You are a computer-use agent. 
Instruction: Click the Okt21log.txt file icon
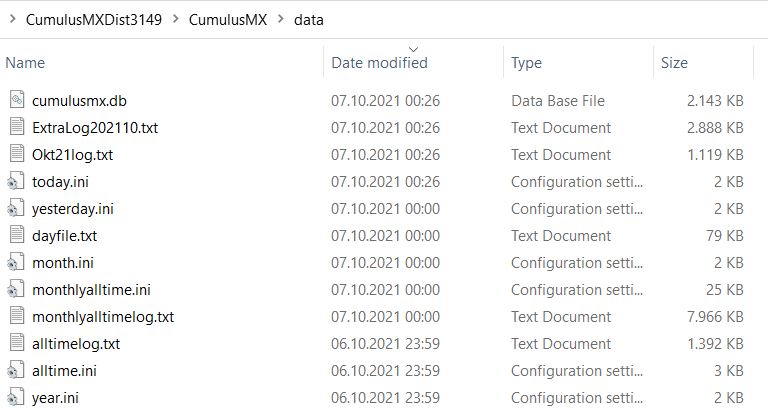(x=16, y=155)
